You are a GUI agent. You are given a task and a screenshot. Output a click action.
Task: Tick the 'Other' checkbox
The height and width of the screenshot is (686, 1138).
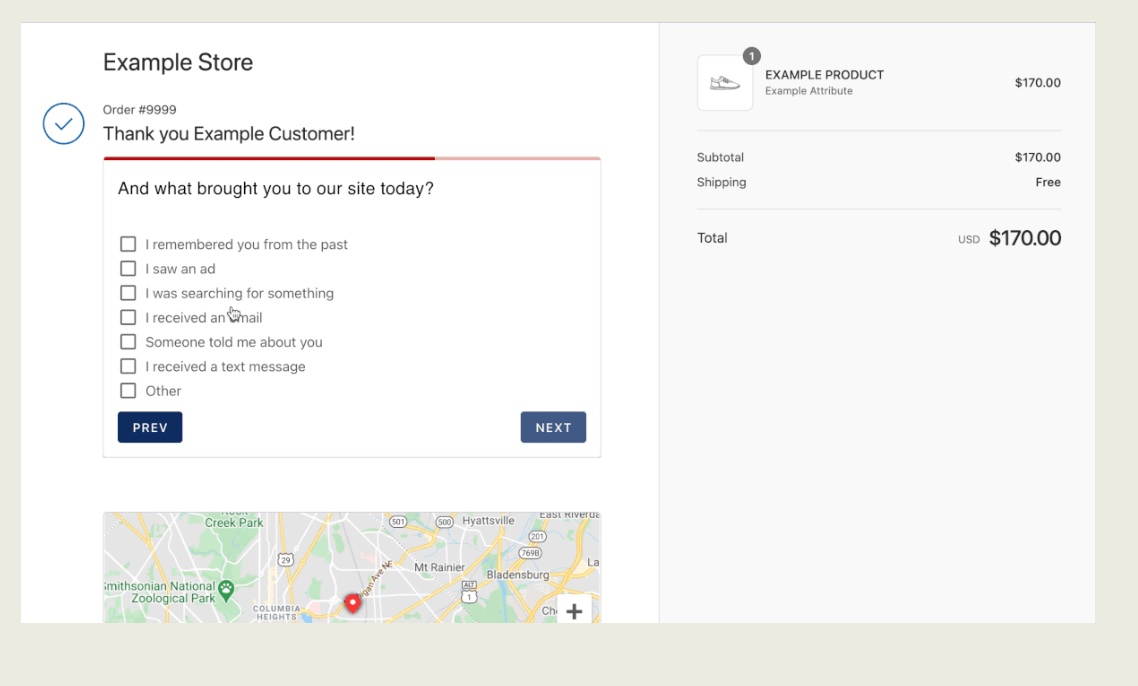tap(128, 390)
